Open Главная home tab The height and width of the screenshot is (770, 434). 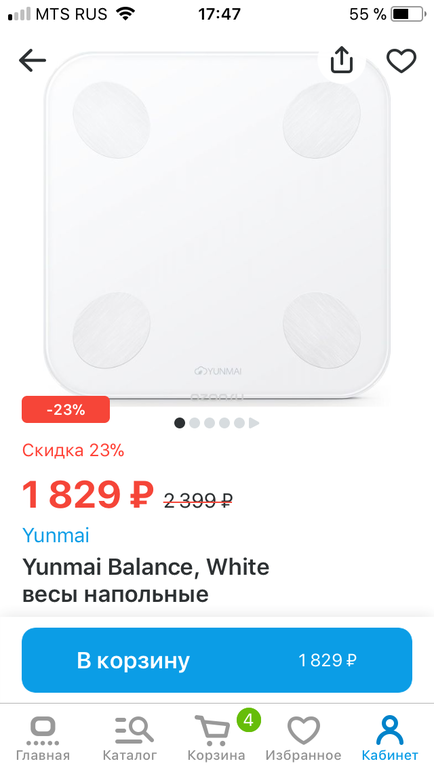[x=43, y=738]
